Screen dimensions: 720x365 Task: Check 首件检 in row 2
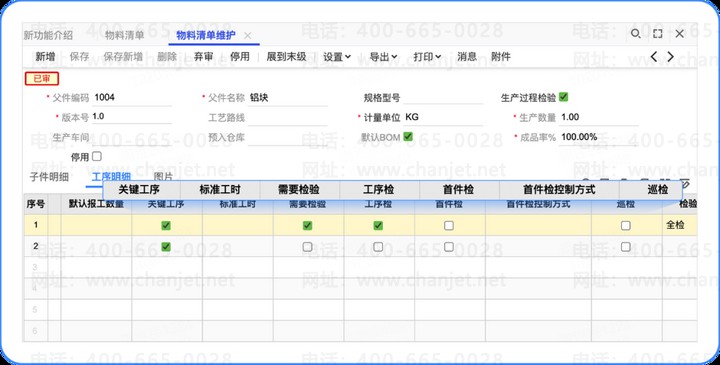point(449,247)
